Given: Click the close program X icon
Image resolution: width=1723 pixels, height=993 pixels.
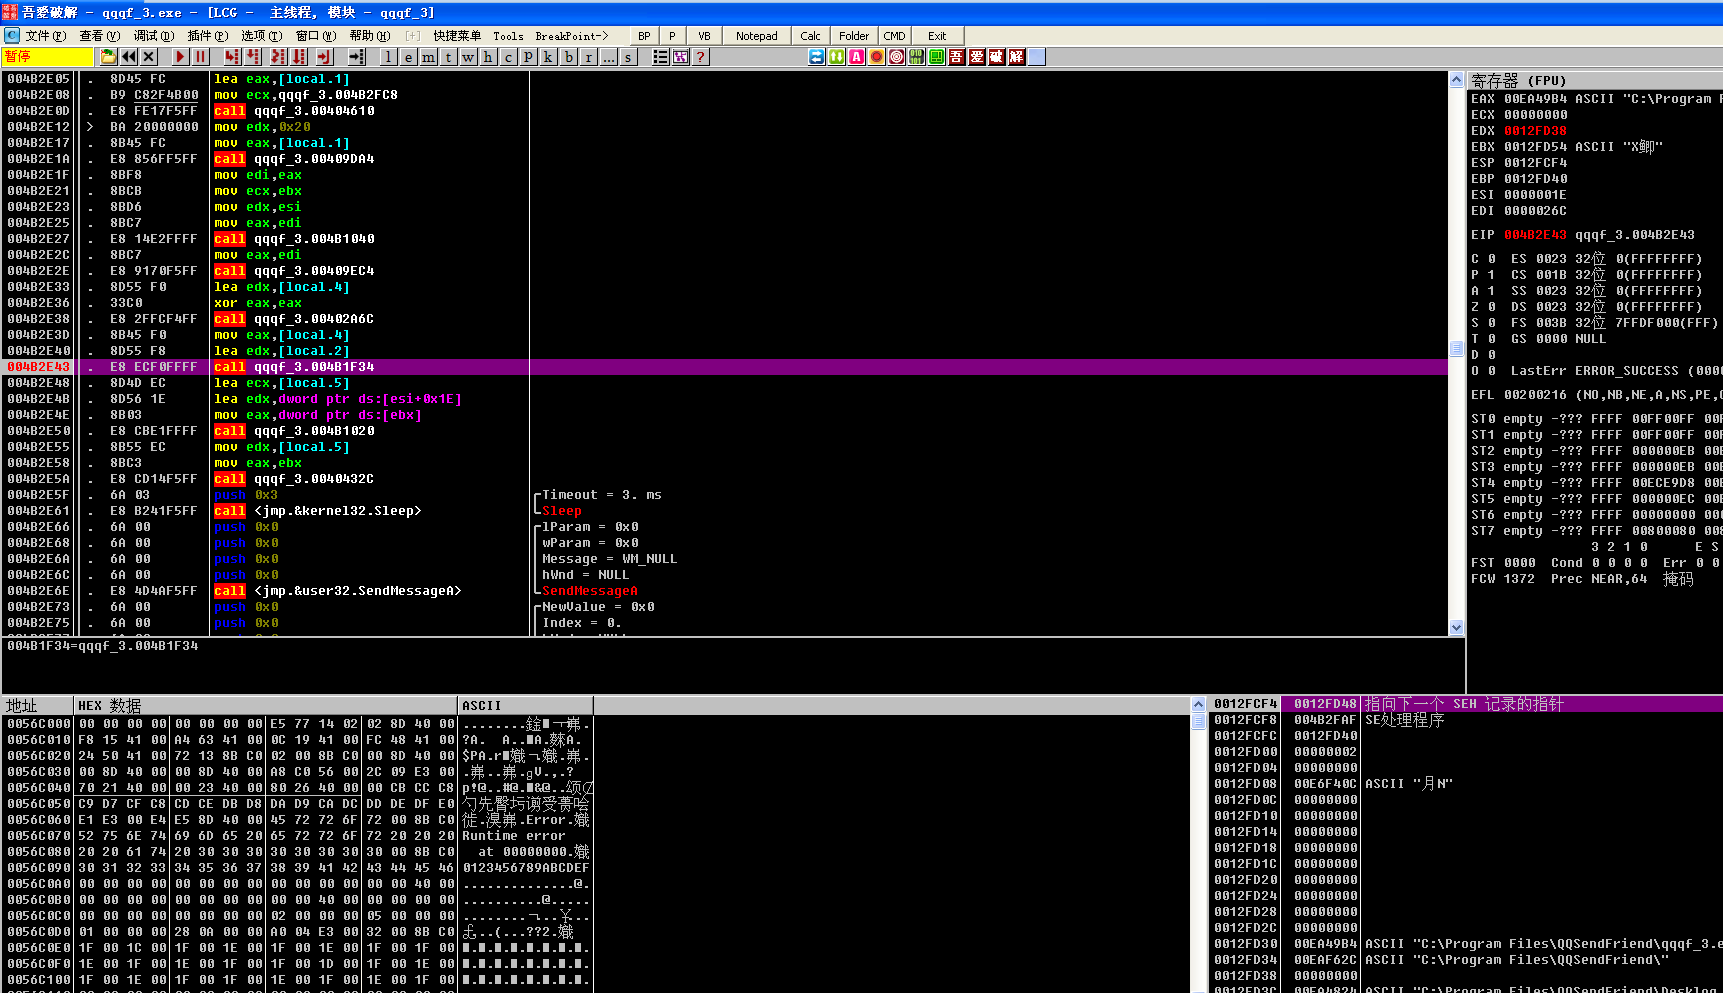Looking at the screenshot, I should click(149, 57).
